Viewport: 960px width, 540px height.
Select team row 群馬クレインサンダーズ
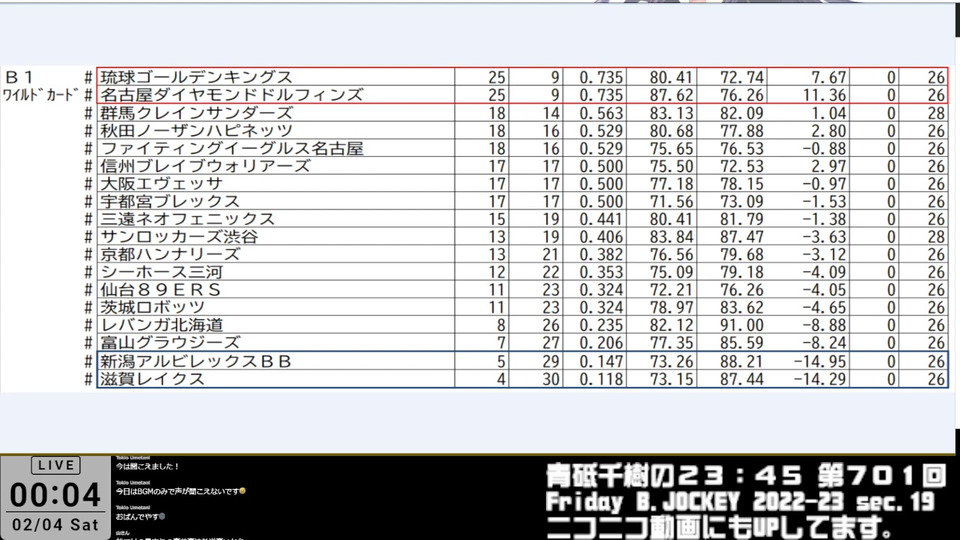(522, 113)
